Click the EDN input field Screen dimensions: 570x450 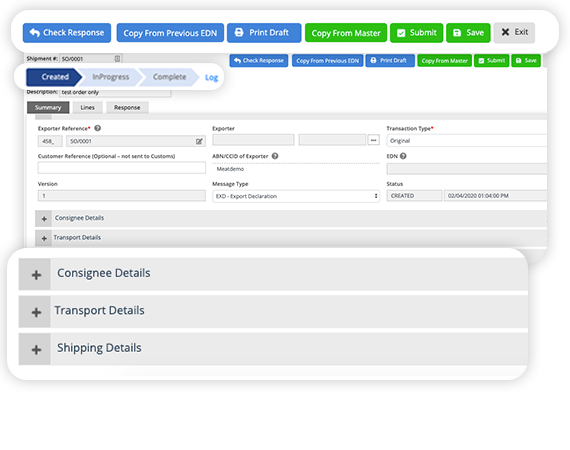467,169
